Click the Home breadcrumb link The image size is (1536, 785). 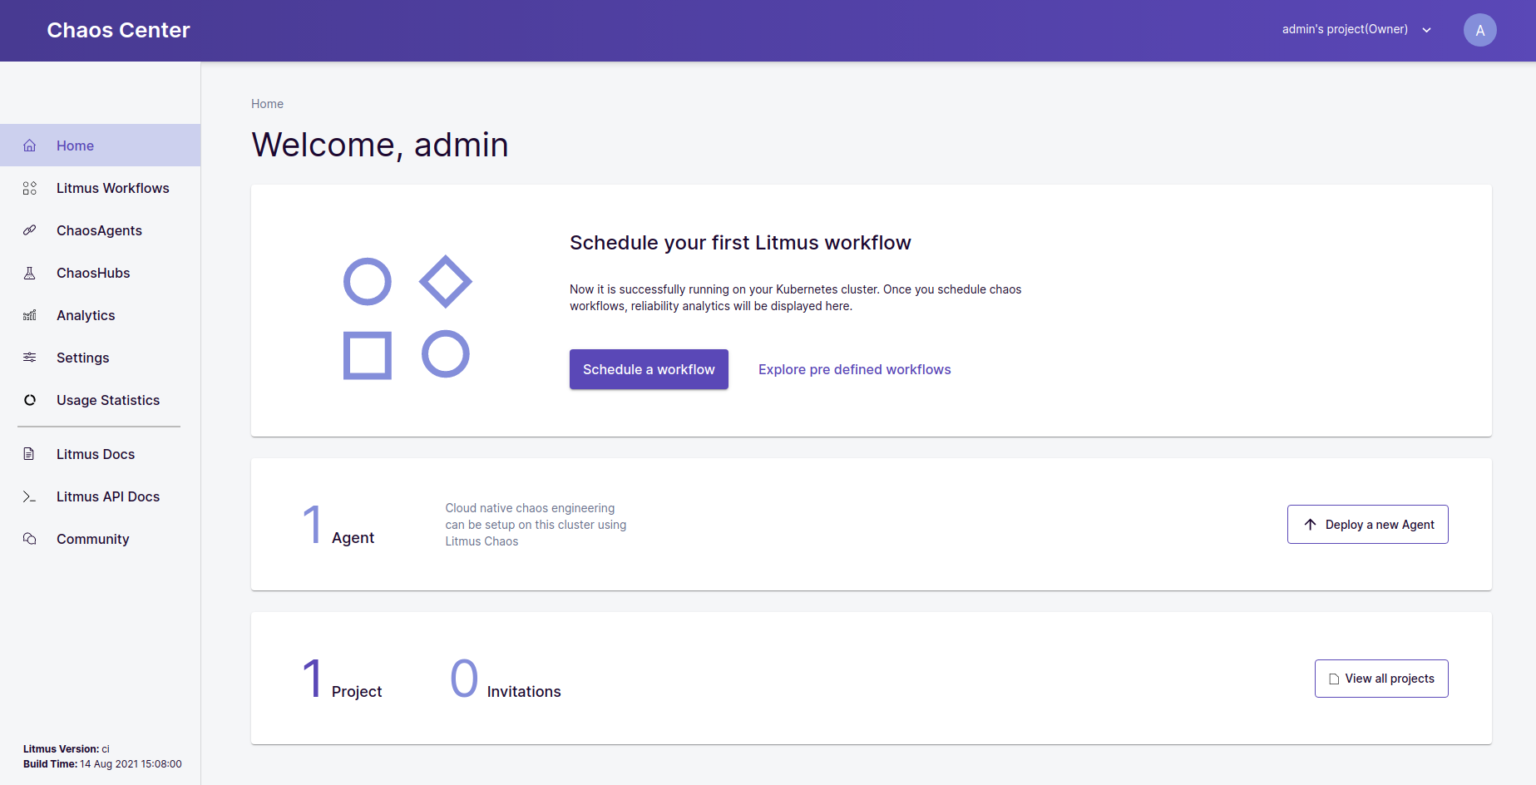click(x=267, y=103)
